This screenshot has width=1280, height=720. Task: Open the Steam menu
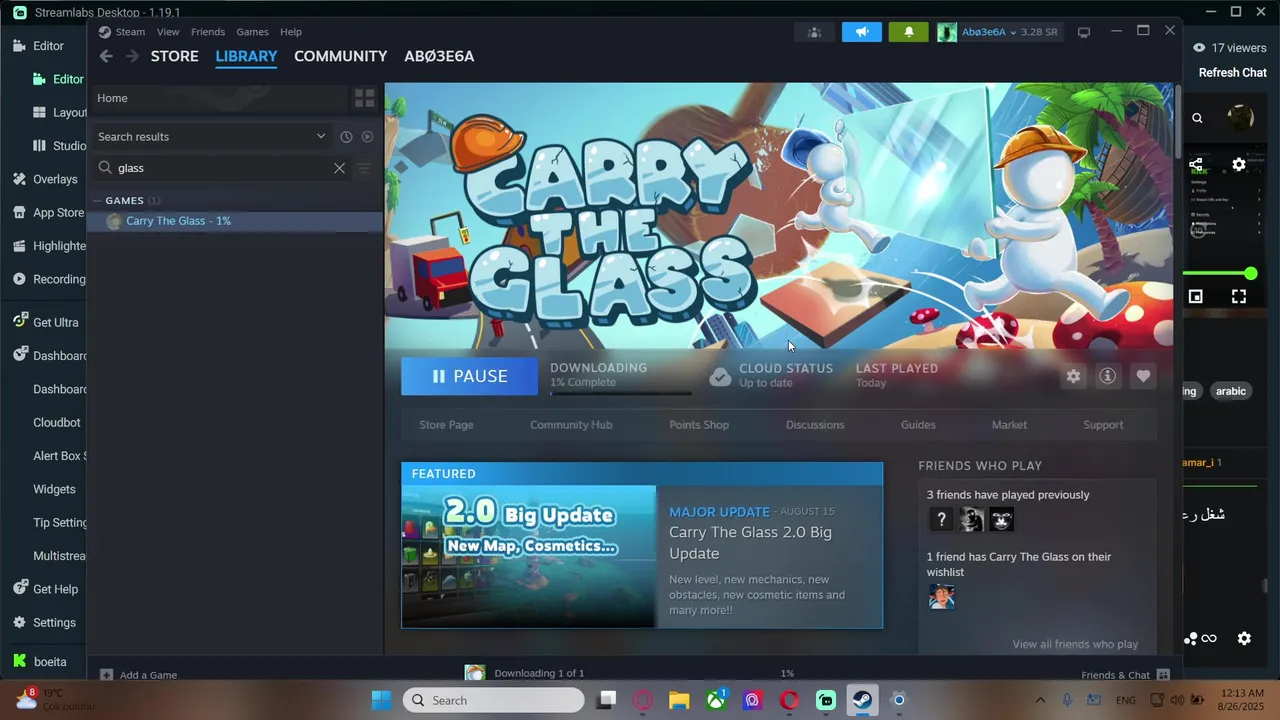coord(129,32)
